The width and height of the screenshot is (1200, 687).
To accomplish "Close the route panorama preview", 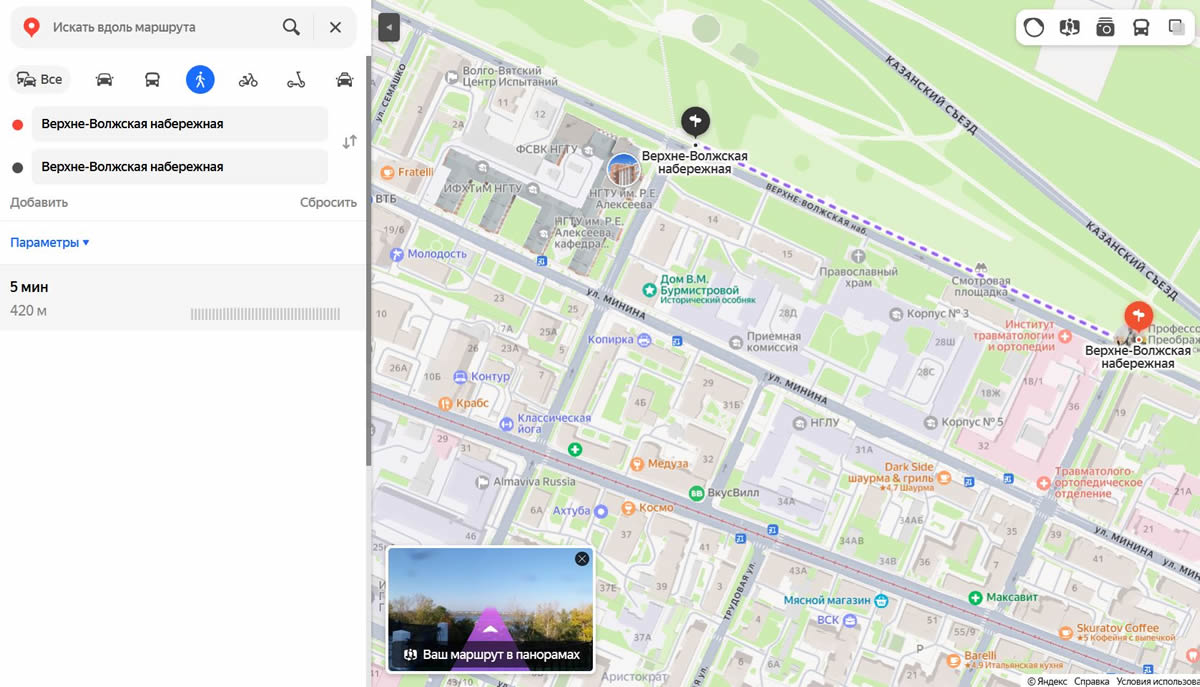I will point(582,559).
